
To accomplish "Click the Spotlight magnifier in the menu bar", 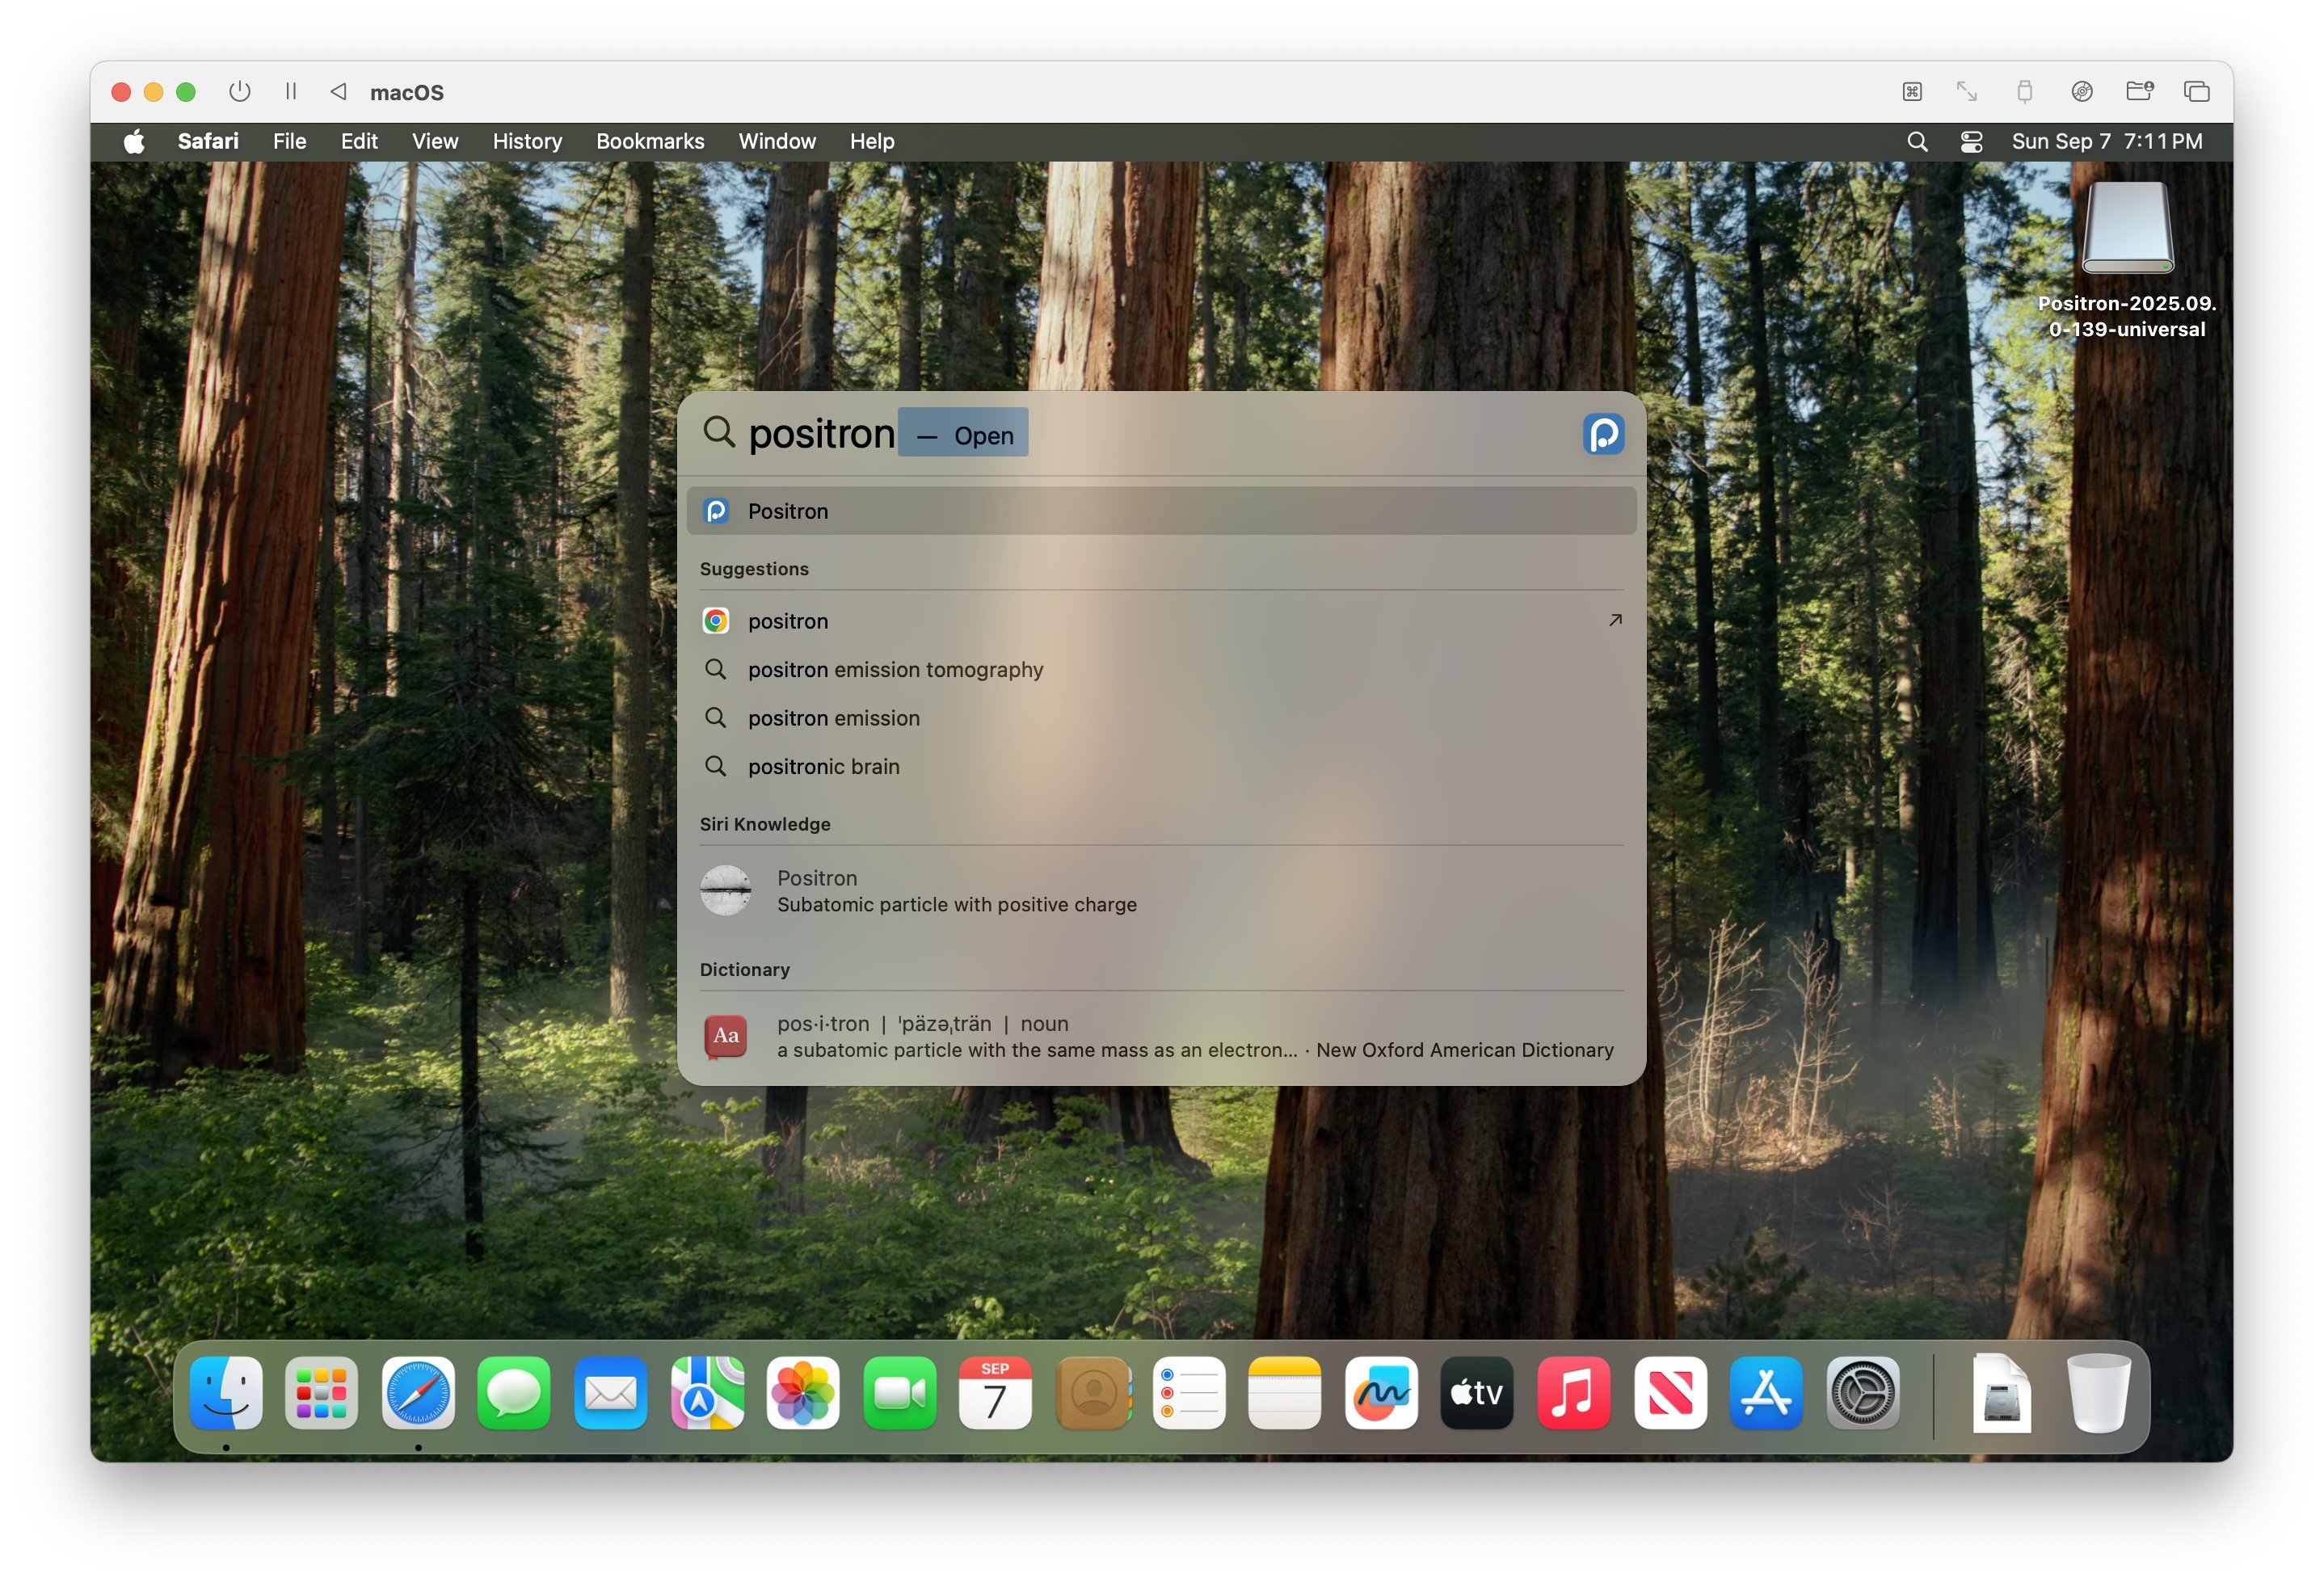I will pos(1916,142).
